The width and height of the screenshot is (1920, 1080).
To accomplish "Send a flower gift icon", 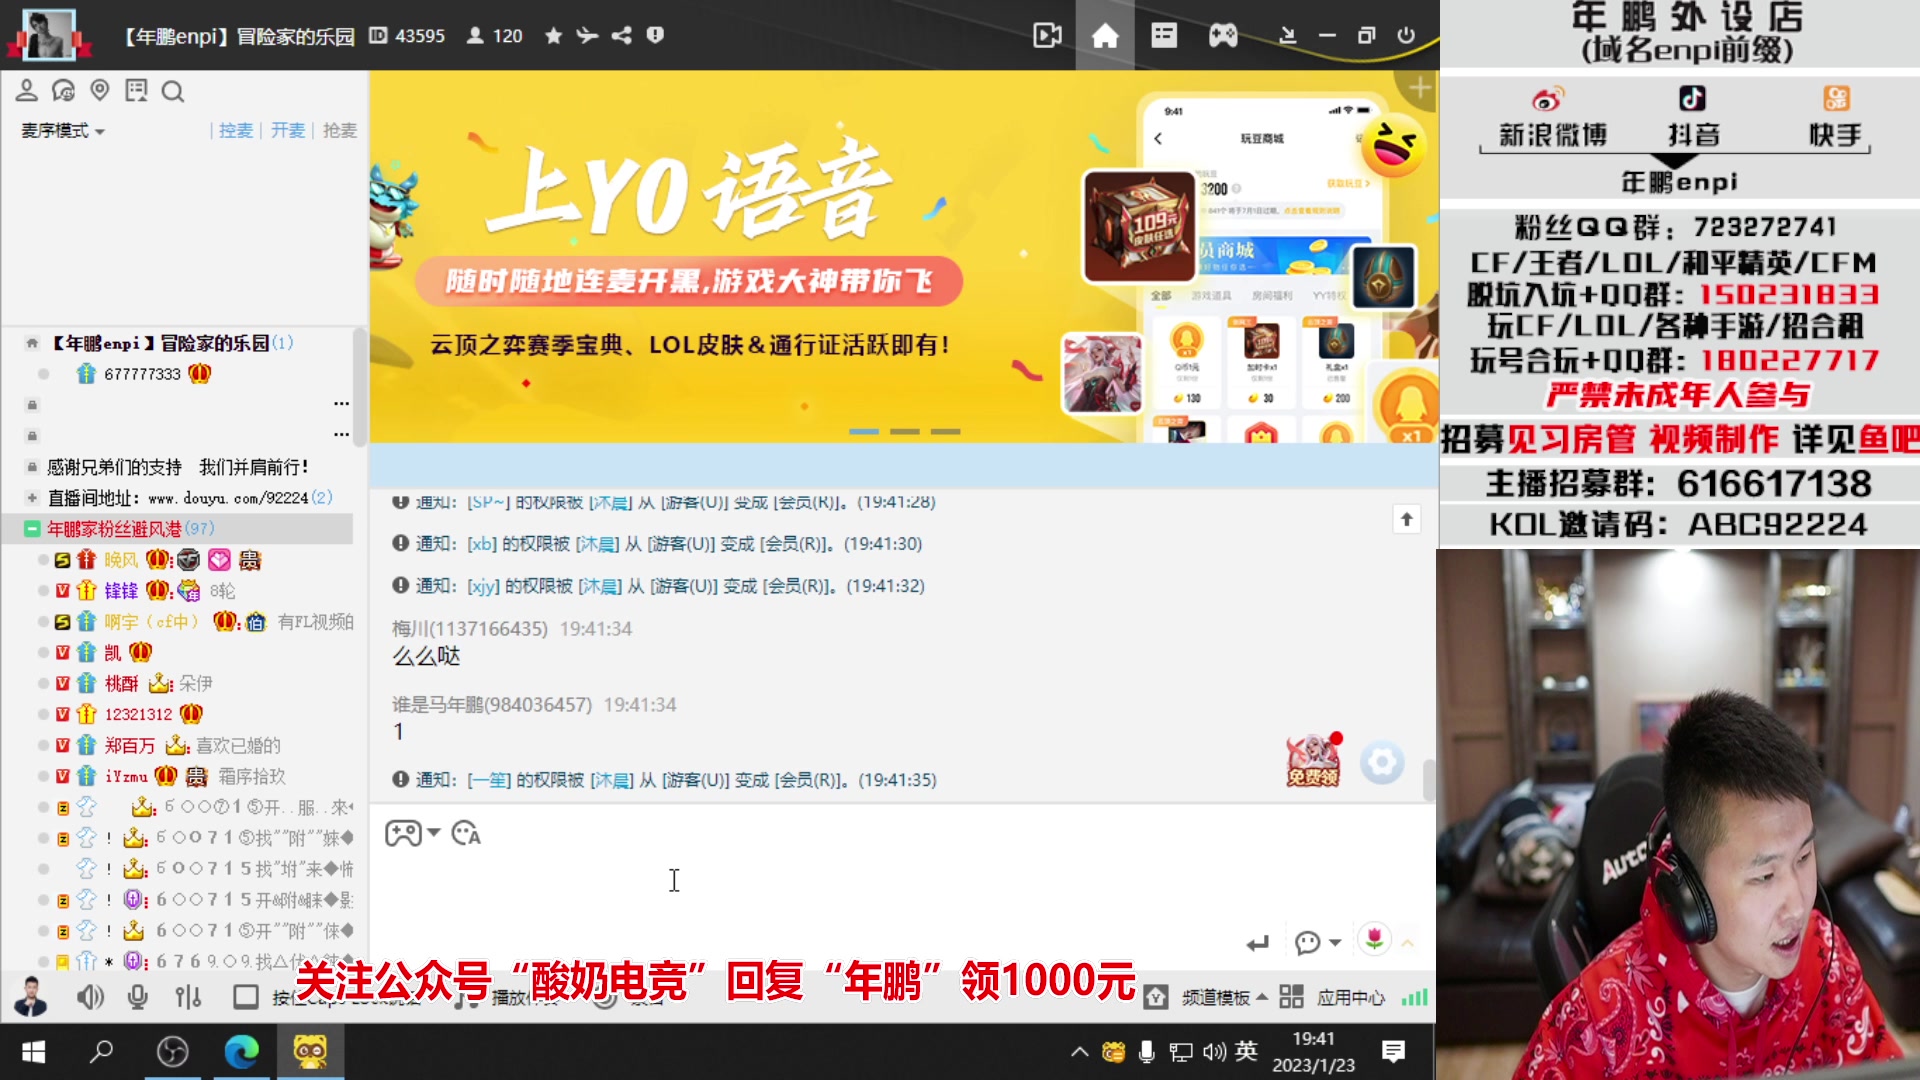I will [1375, 940].
